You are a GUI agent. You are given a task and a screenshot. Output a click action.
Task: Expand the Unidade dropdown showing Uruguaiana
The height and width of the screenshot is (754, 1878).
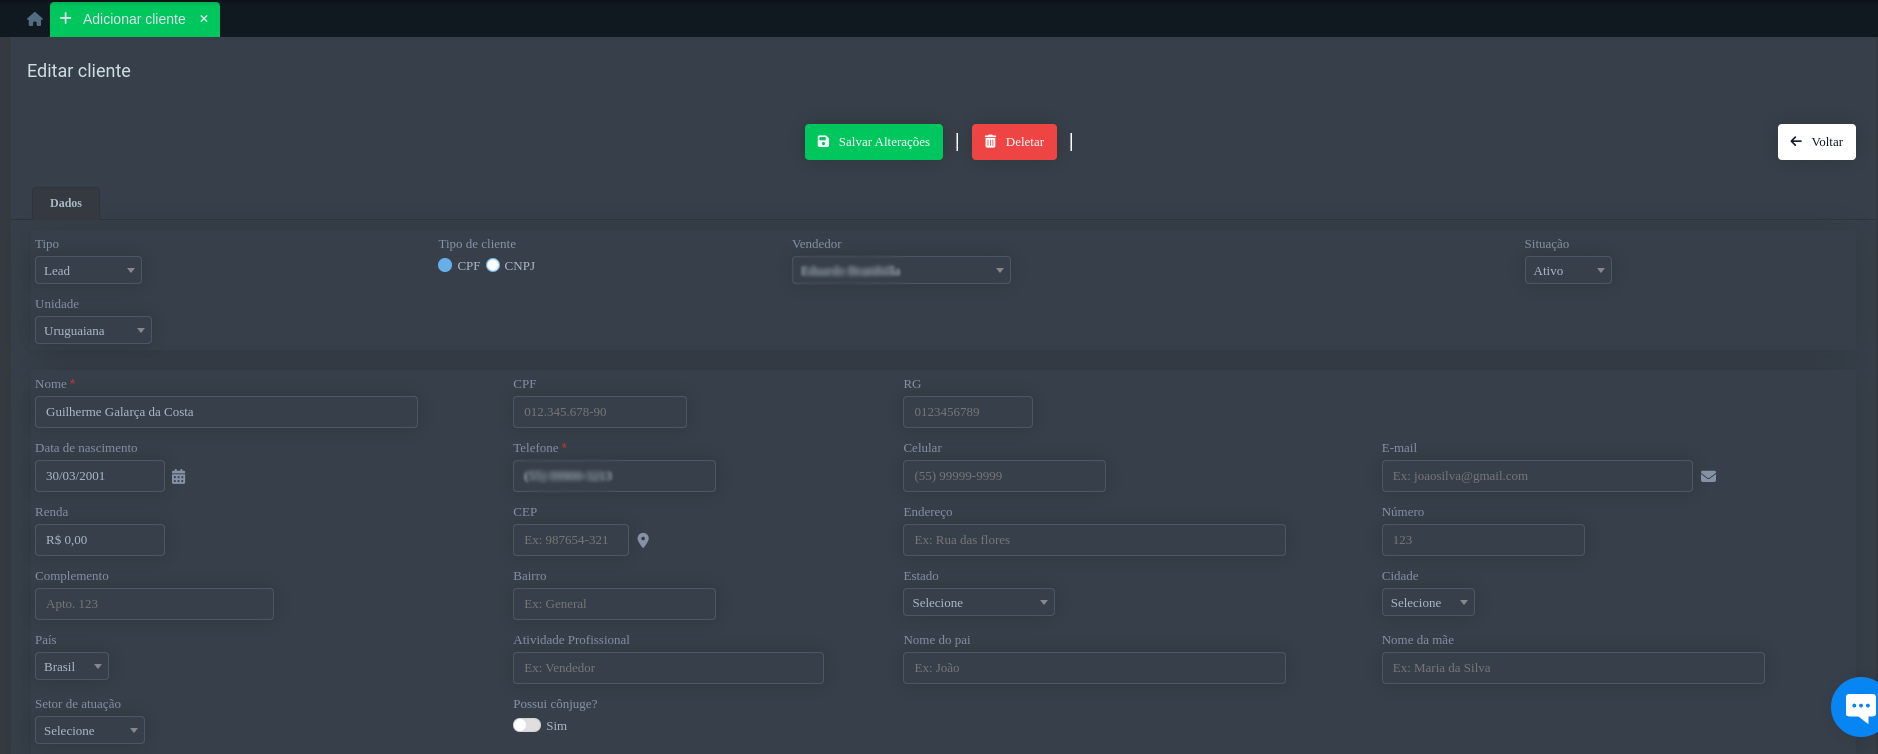click(x=93, y=331)
